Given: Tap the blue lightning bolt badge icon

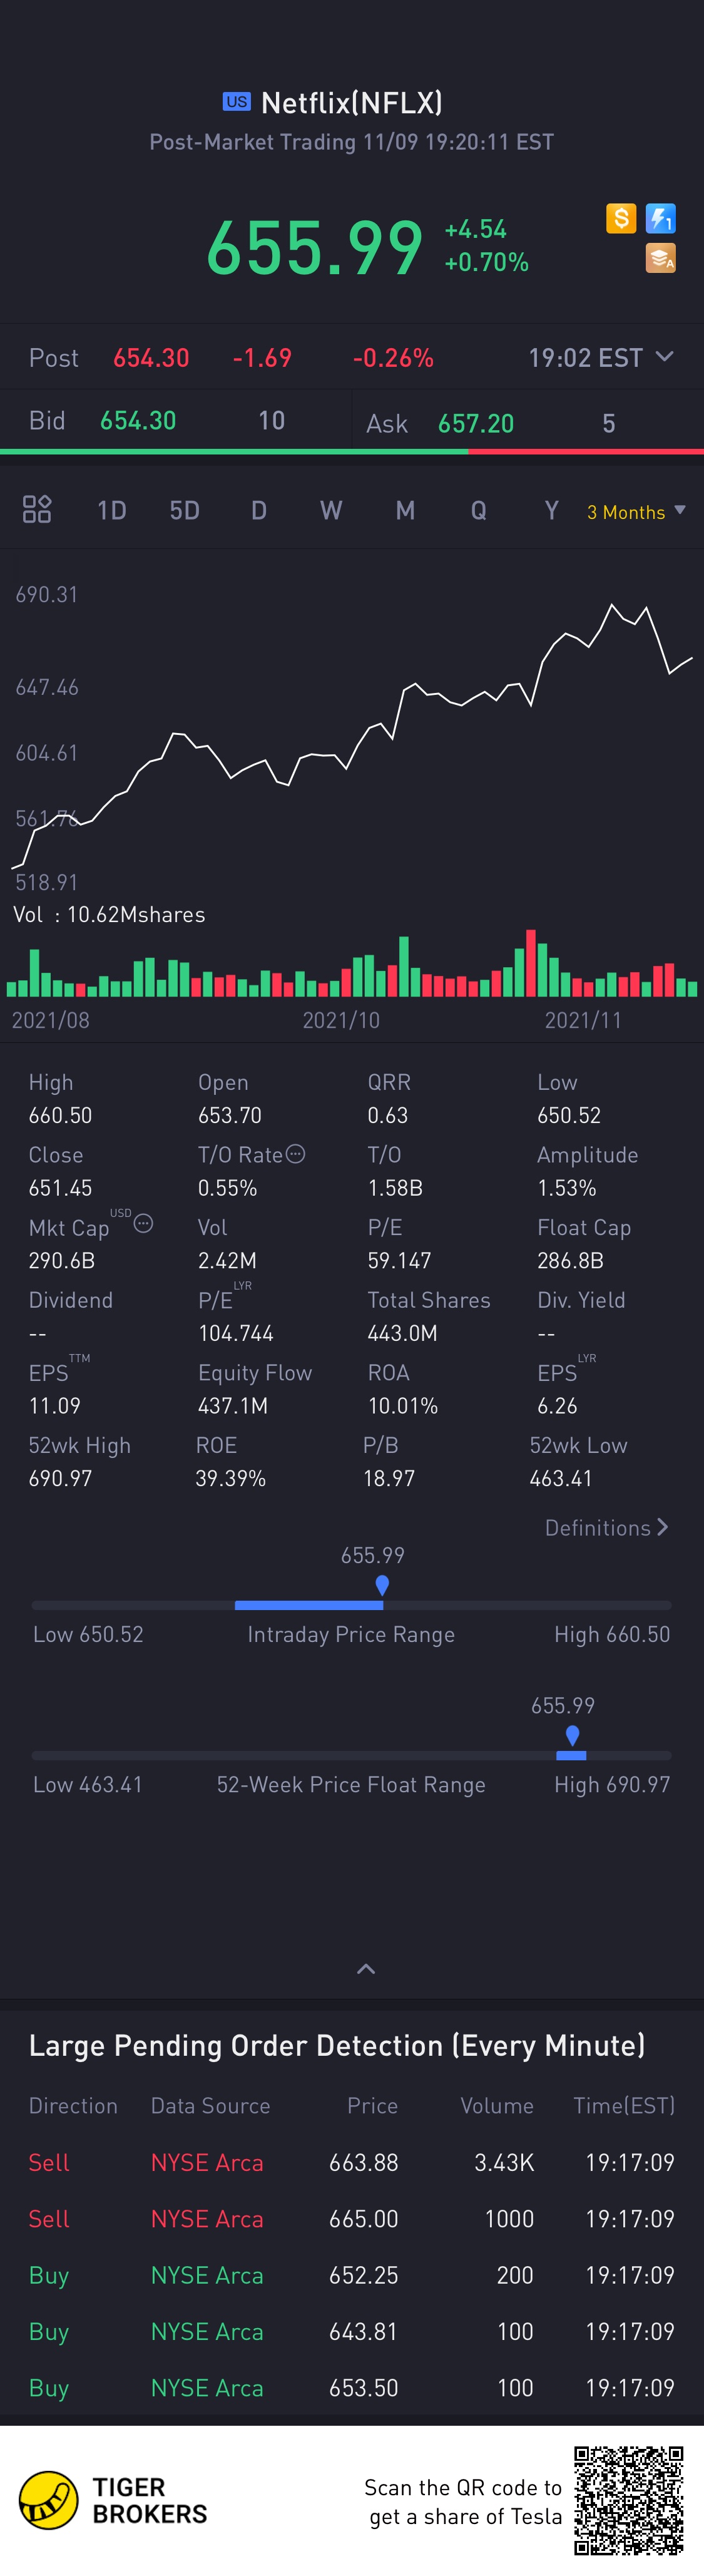Looking at the screenshot, I should point(661,218).
